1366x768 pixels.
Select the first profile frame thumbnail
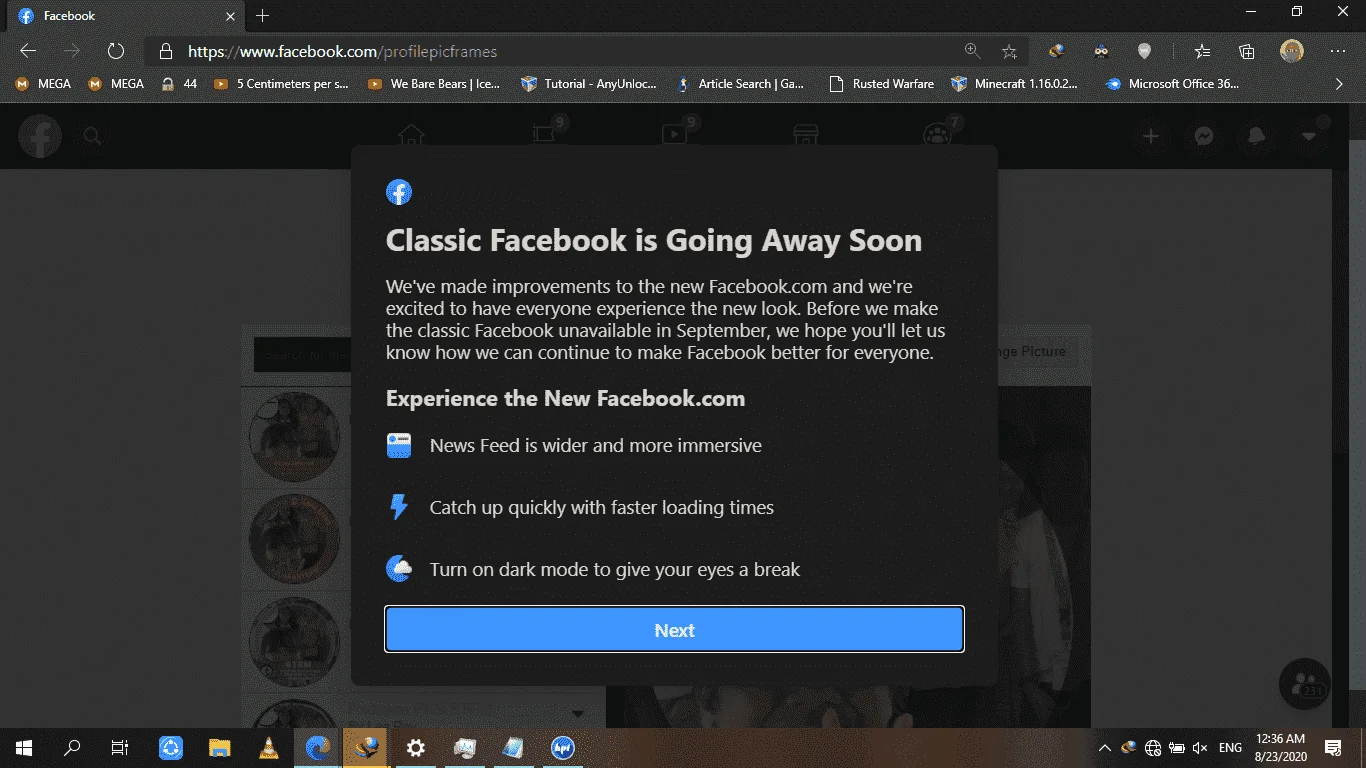pyautogui.click(x=295, y=436)
